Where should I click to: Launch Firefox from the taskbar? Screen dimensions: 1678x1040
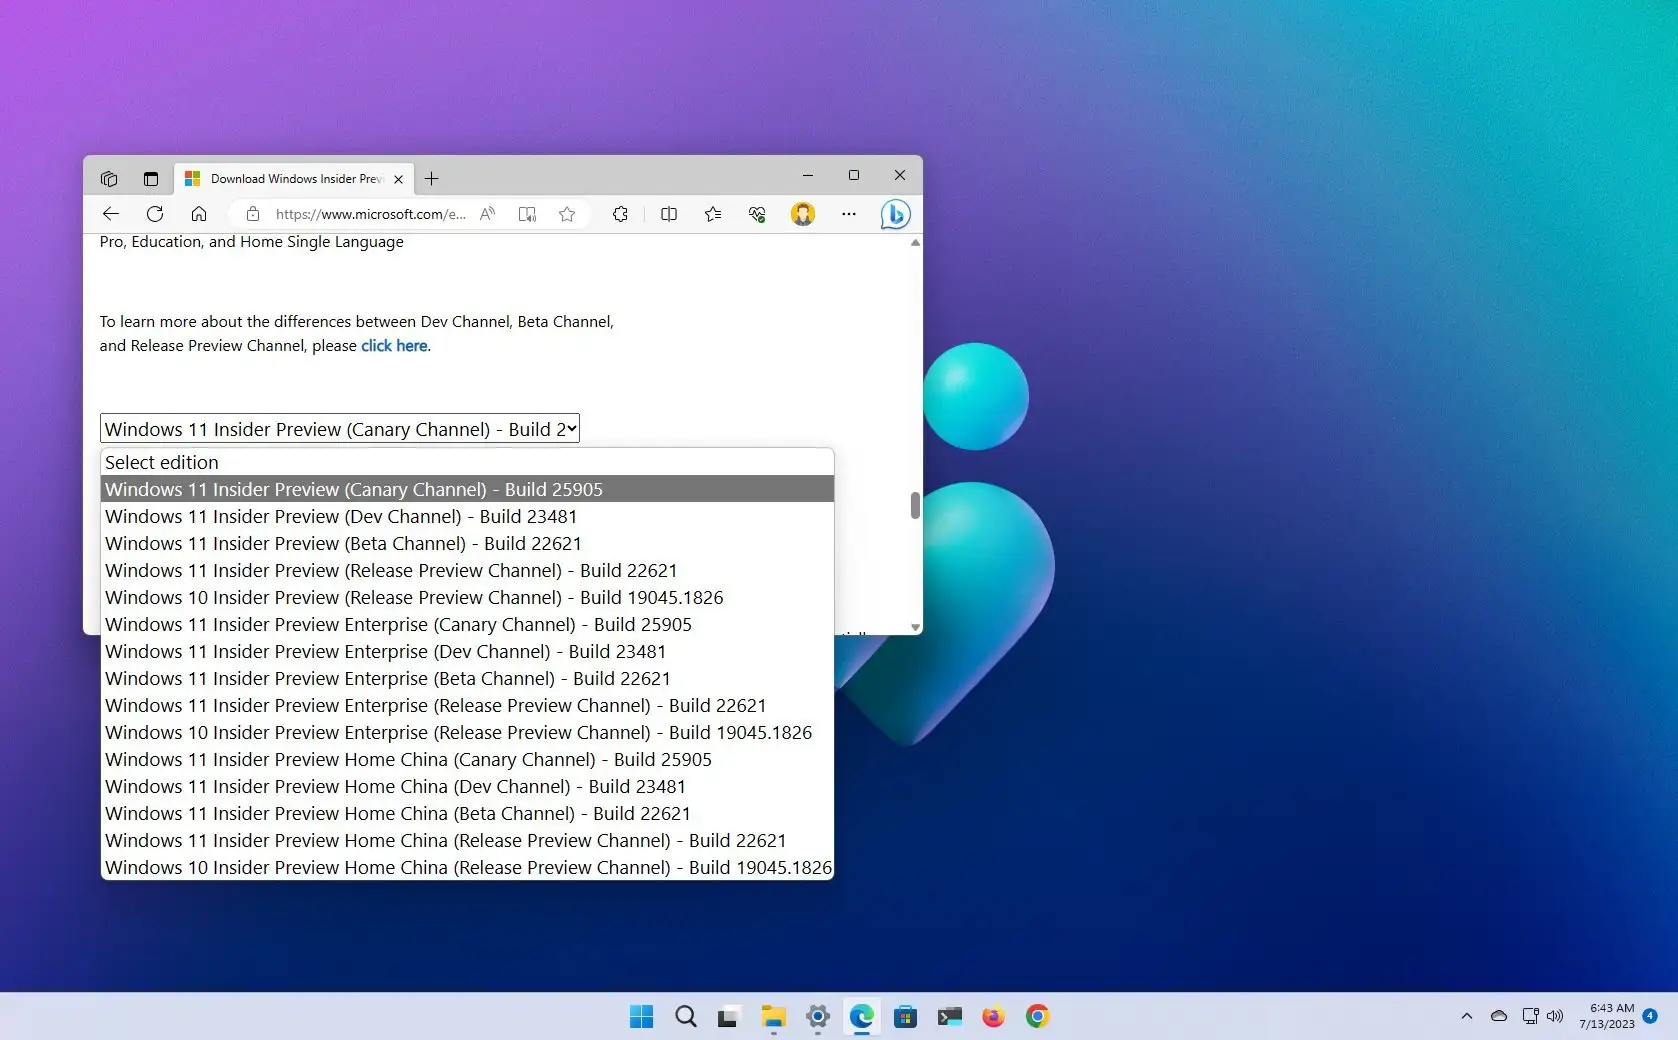pos(993,1017)
